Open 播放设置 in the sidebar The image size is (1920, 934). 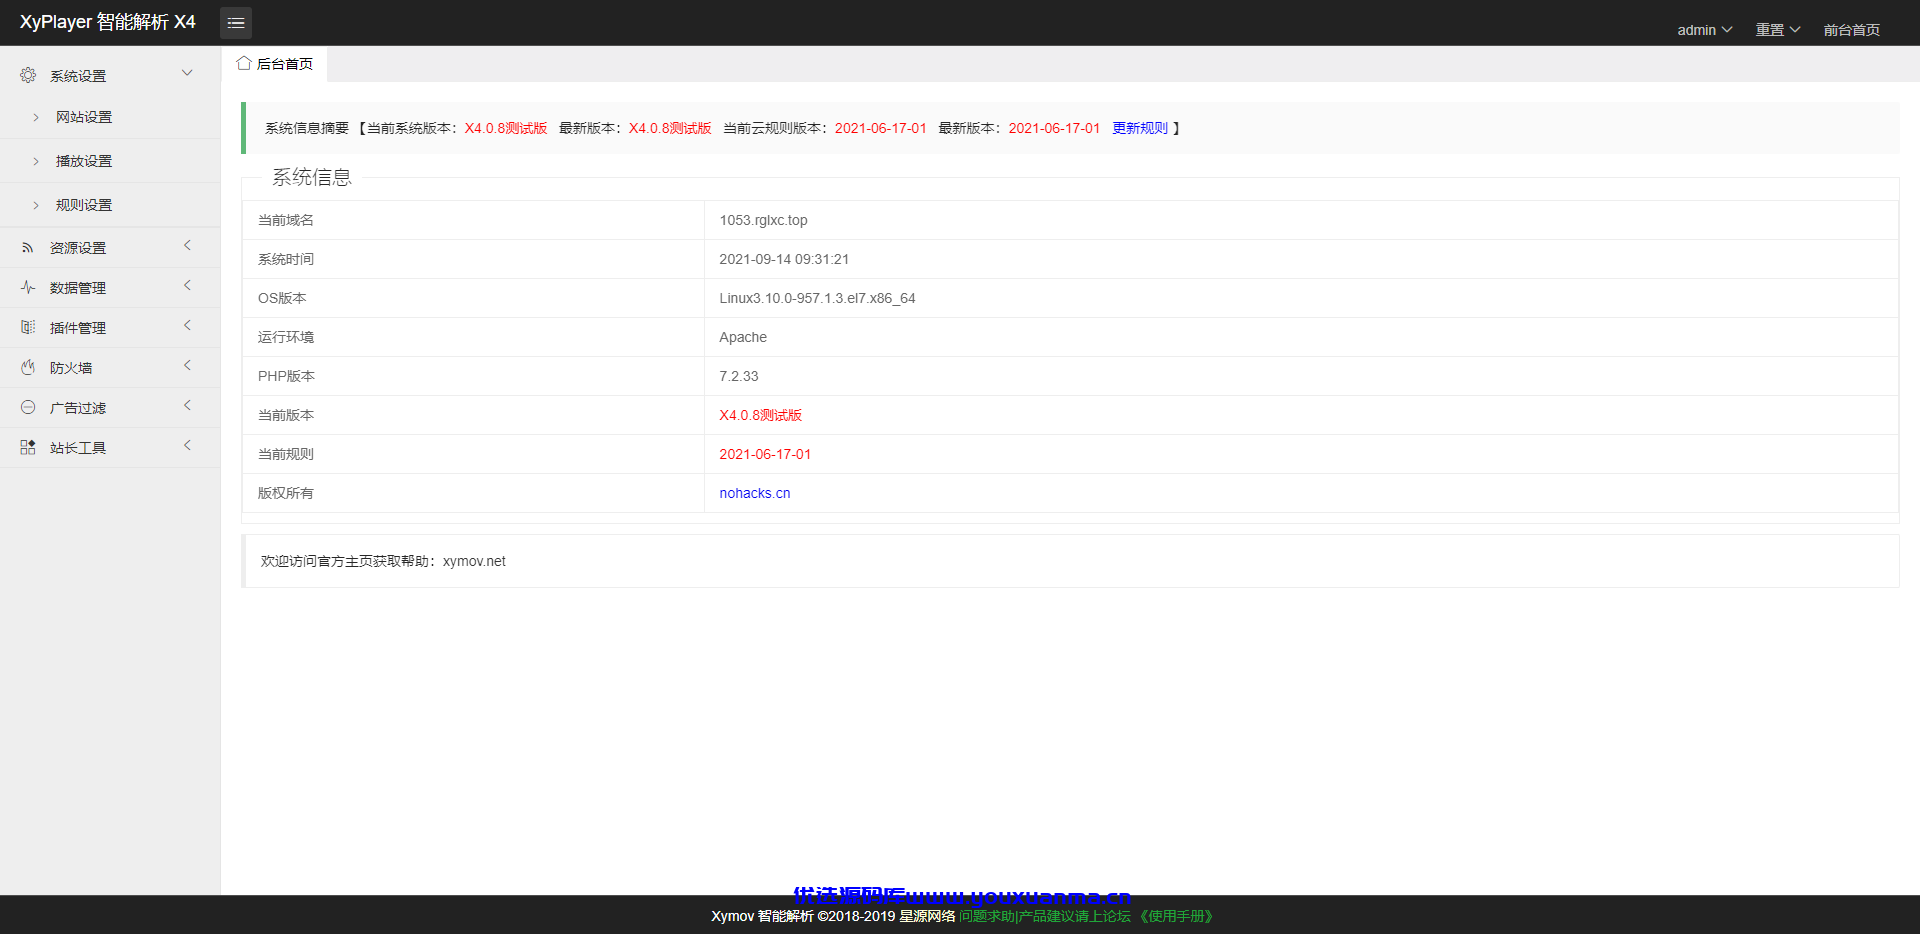click(x=84, y=161)
